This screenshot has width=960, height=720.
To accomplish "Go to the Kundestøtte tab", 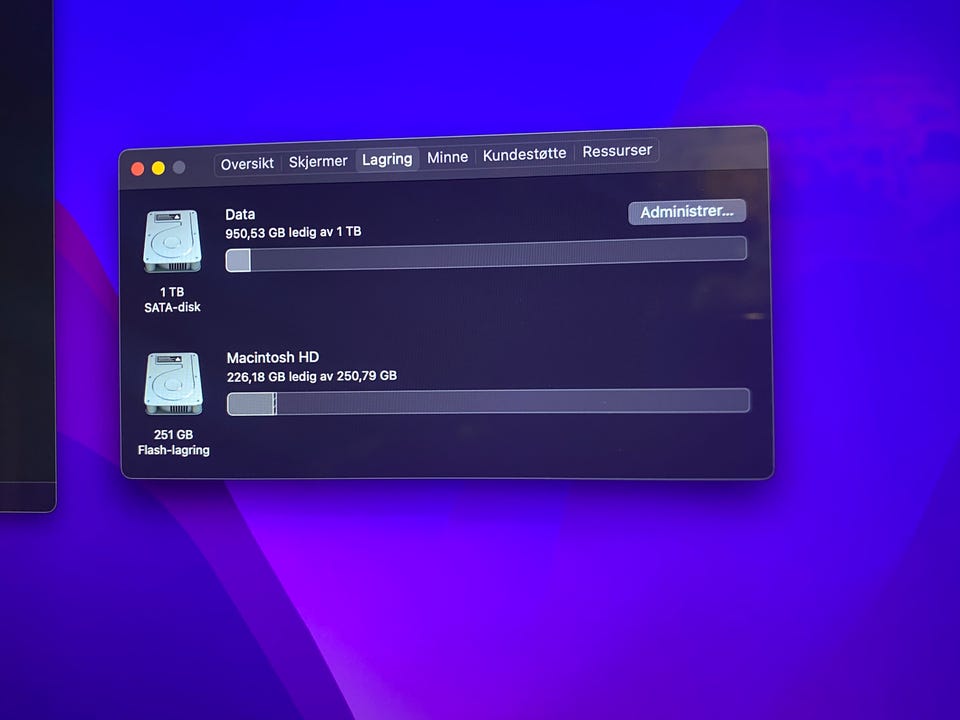I will 525,154.
